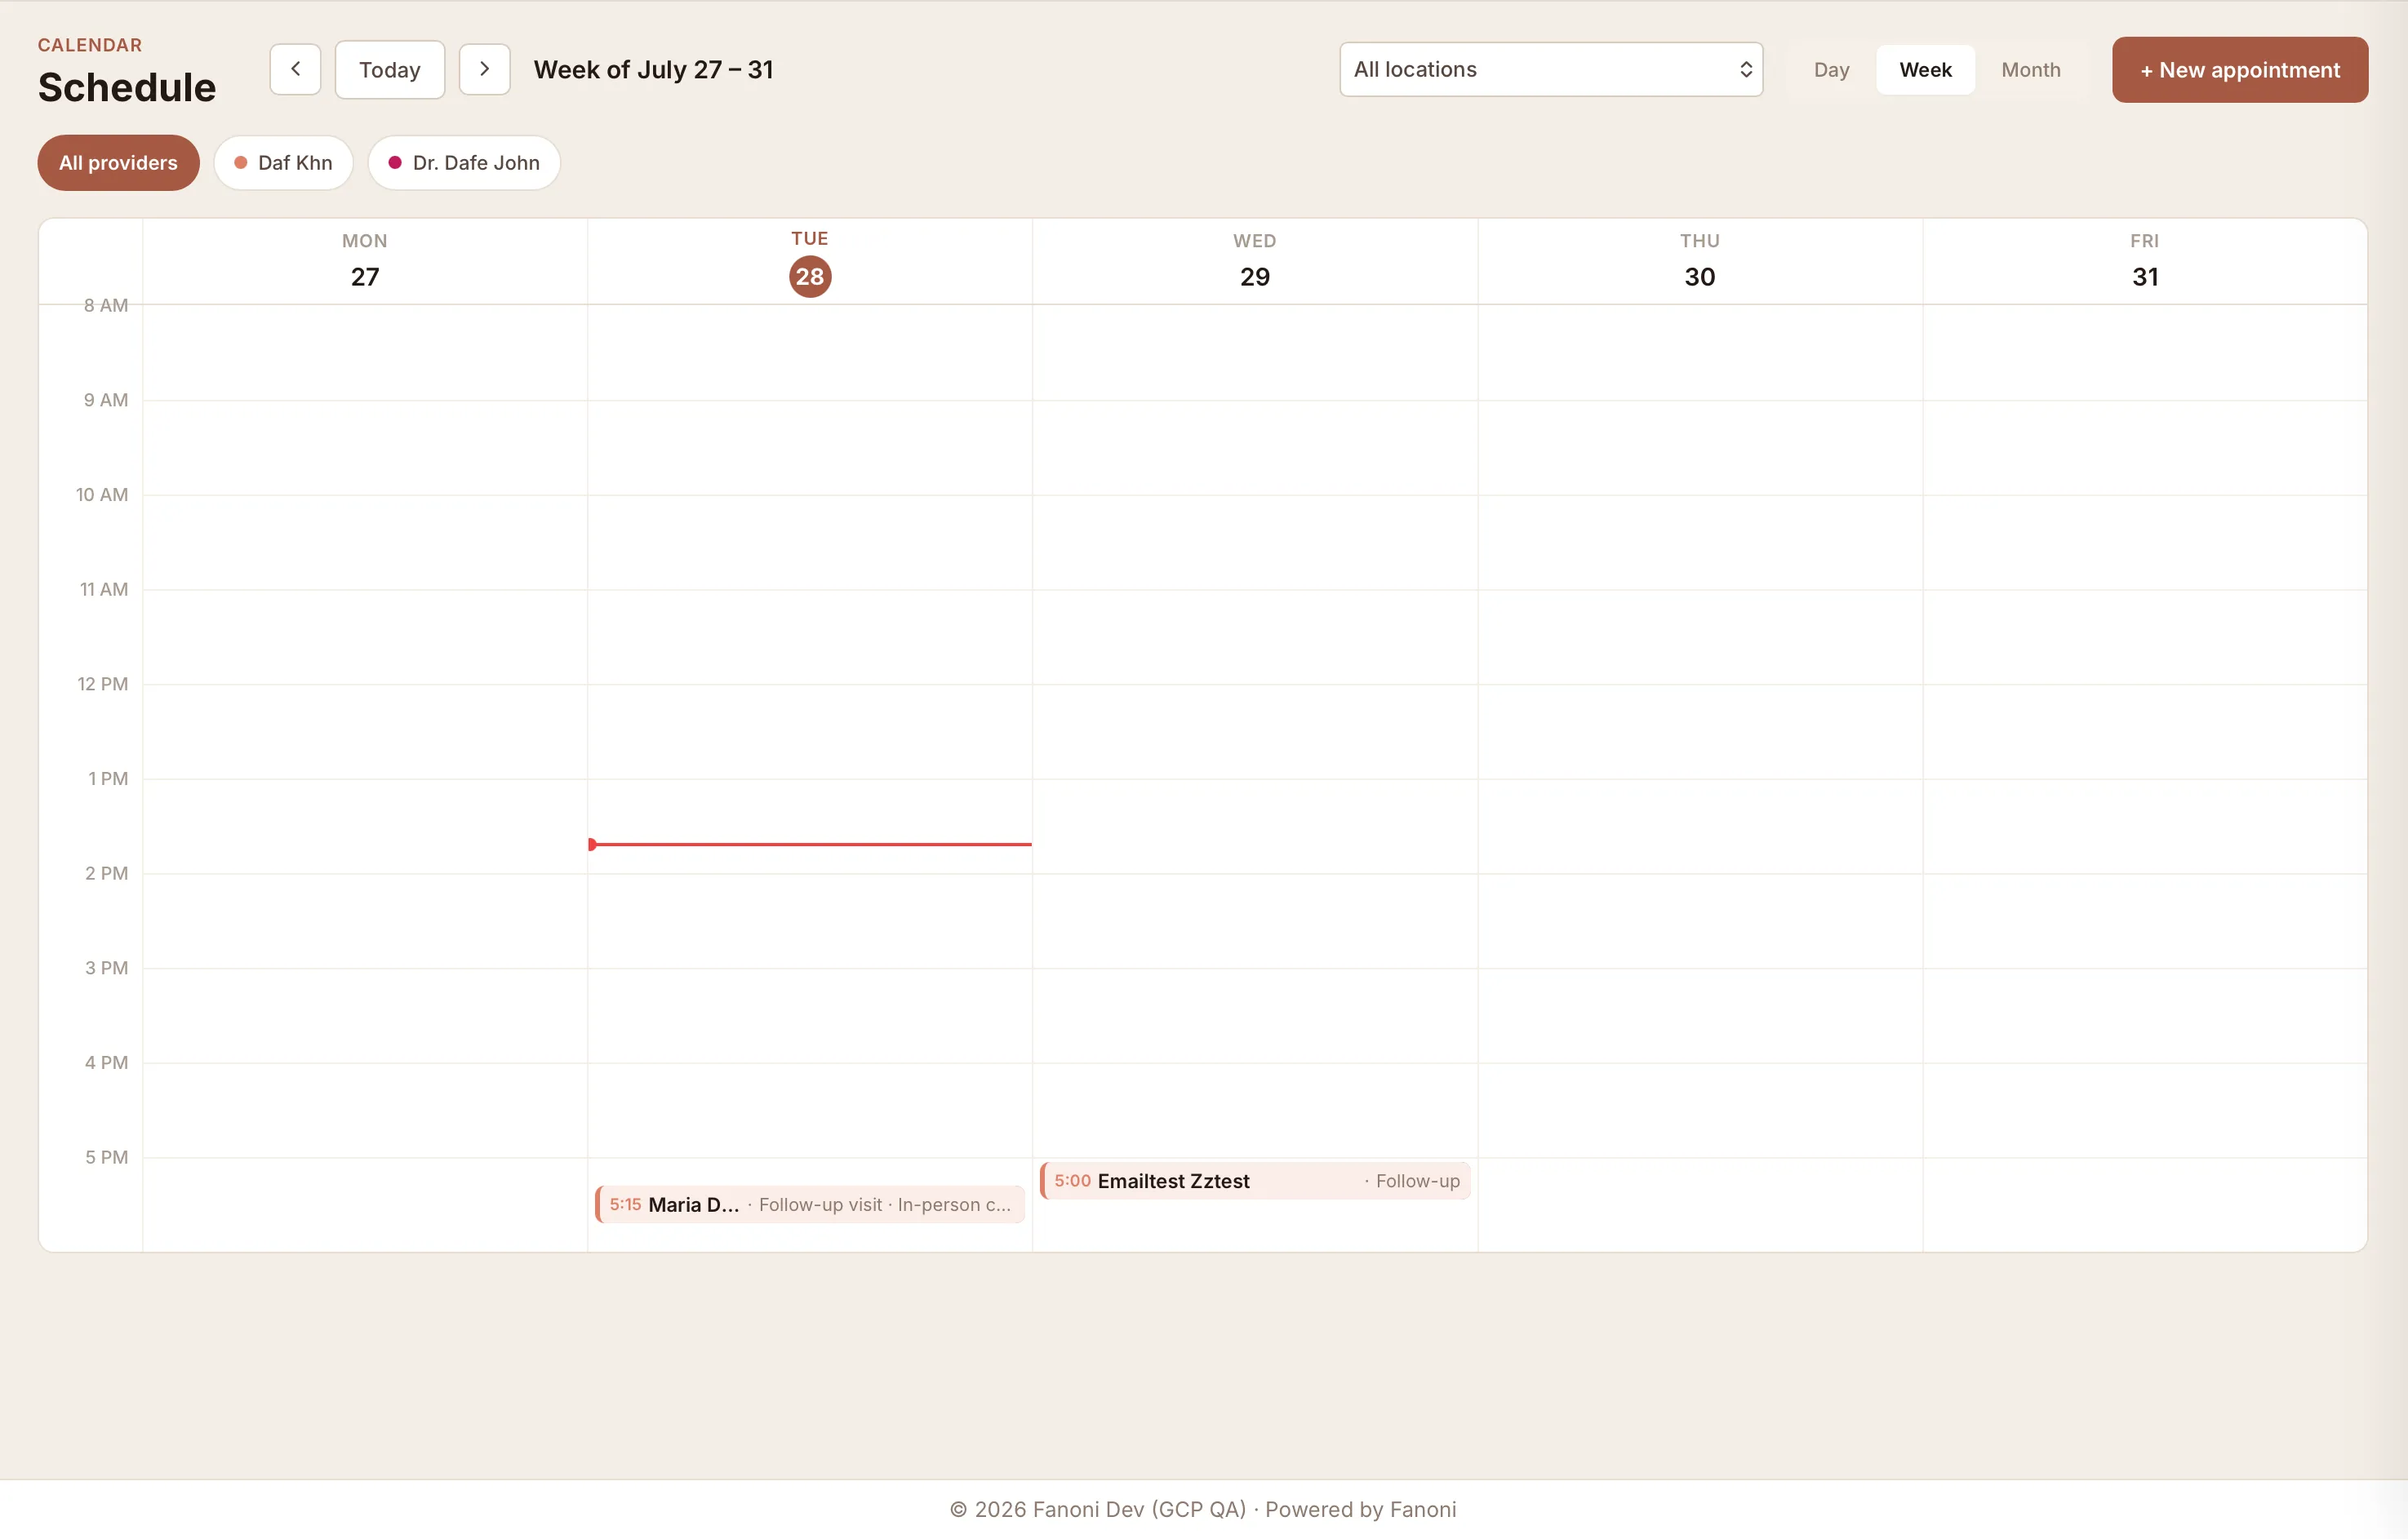Select Thursday 30 column header

(1700, 261)
